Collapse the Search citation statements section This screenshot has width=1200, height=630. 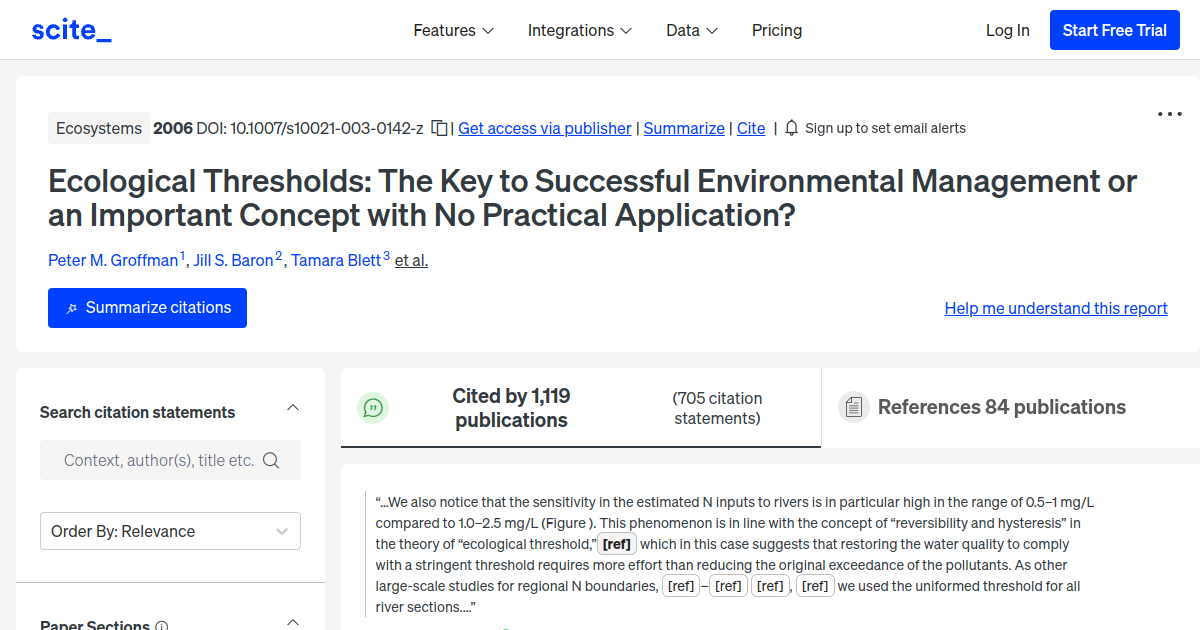[x=293, y=408]
